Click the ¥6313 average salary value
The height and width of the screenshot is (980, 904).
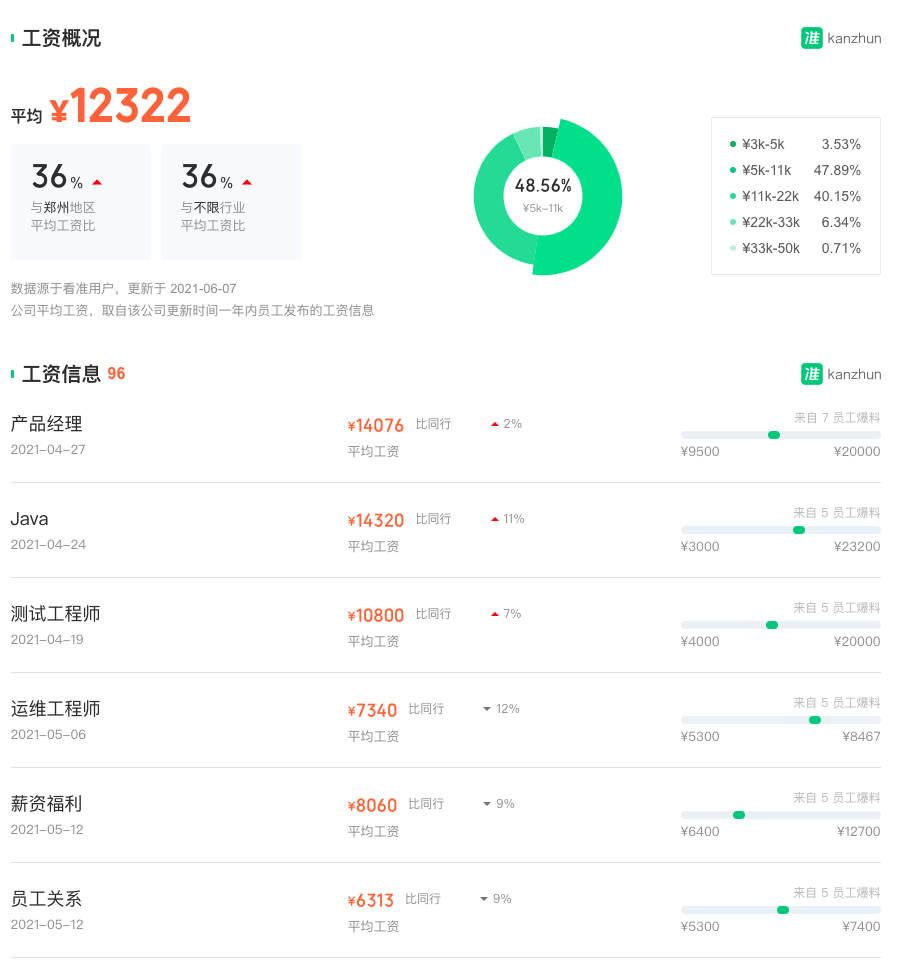point(371,901)
